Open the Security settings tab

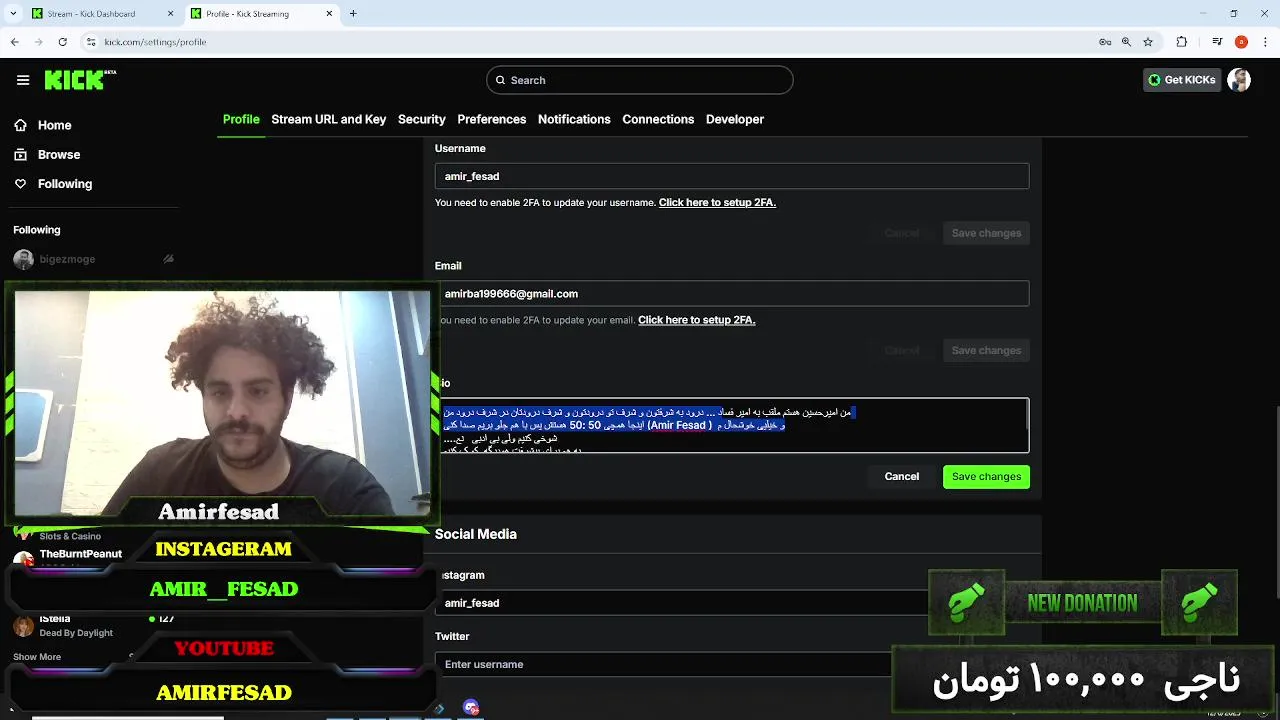tap(421, 119)
